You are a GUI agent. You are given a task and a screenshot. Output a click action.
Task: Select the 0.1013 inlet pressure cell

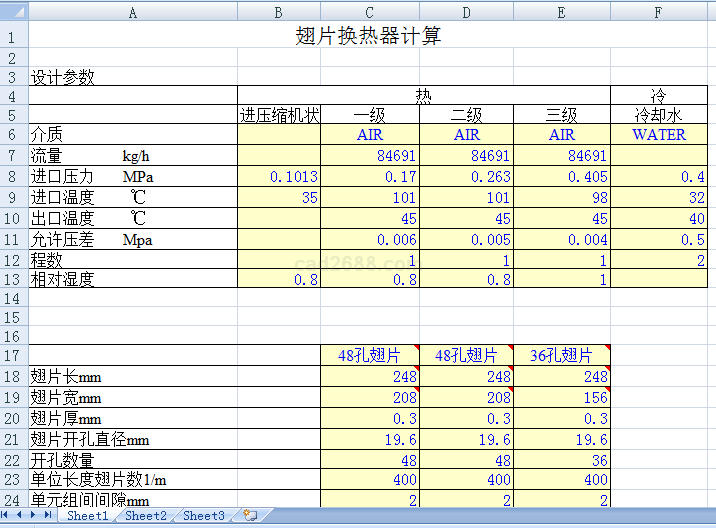279,176
